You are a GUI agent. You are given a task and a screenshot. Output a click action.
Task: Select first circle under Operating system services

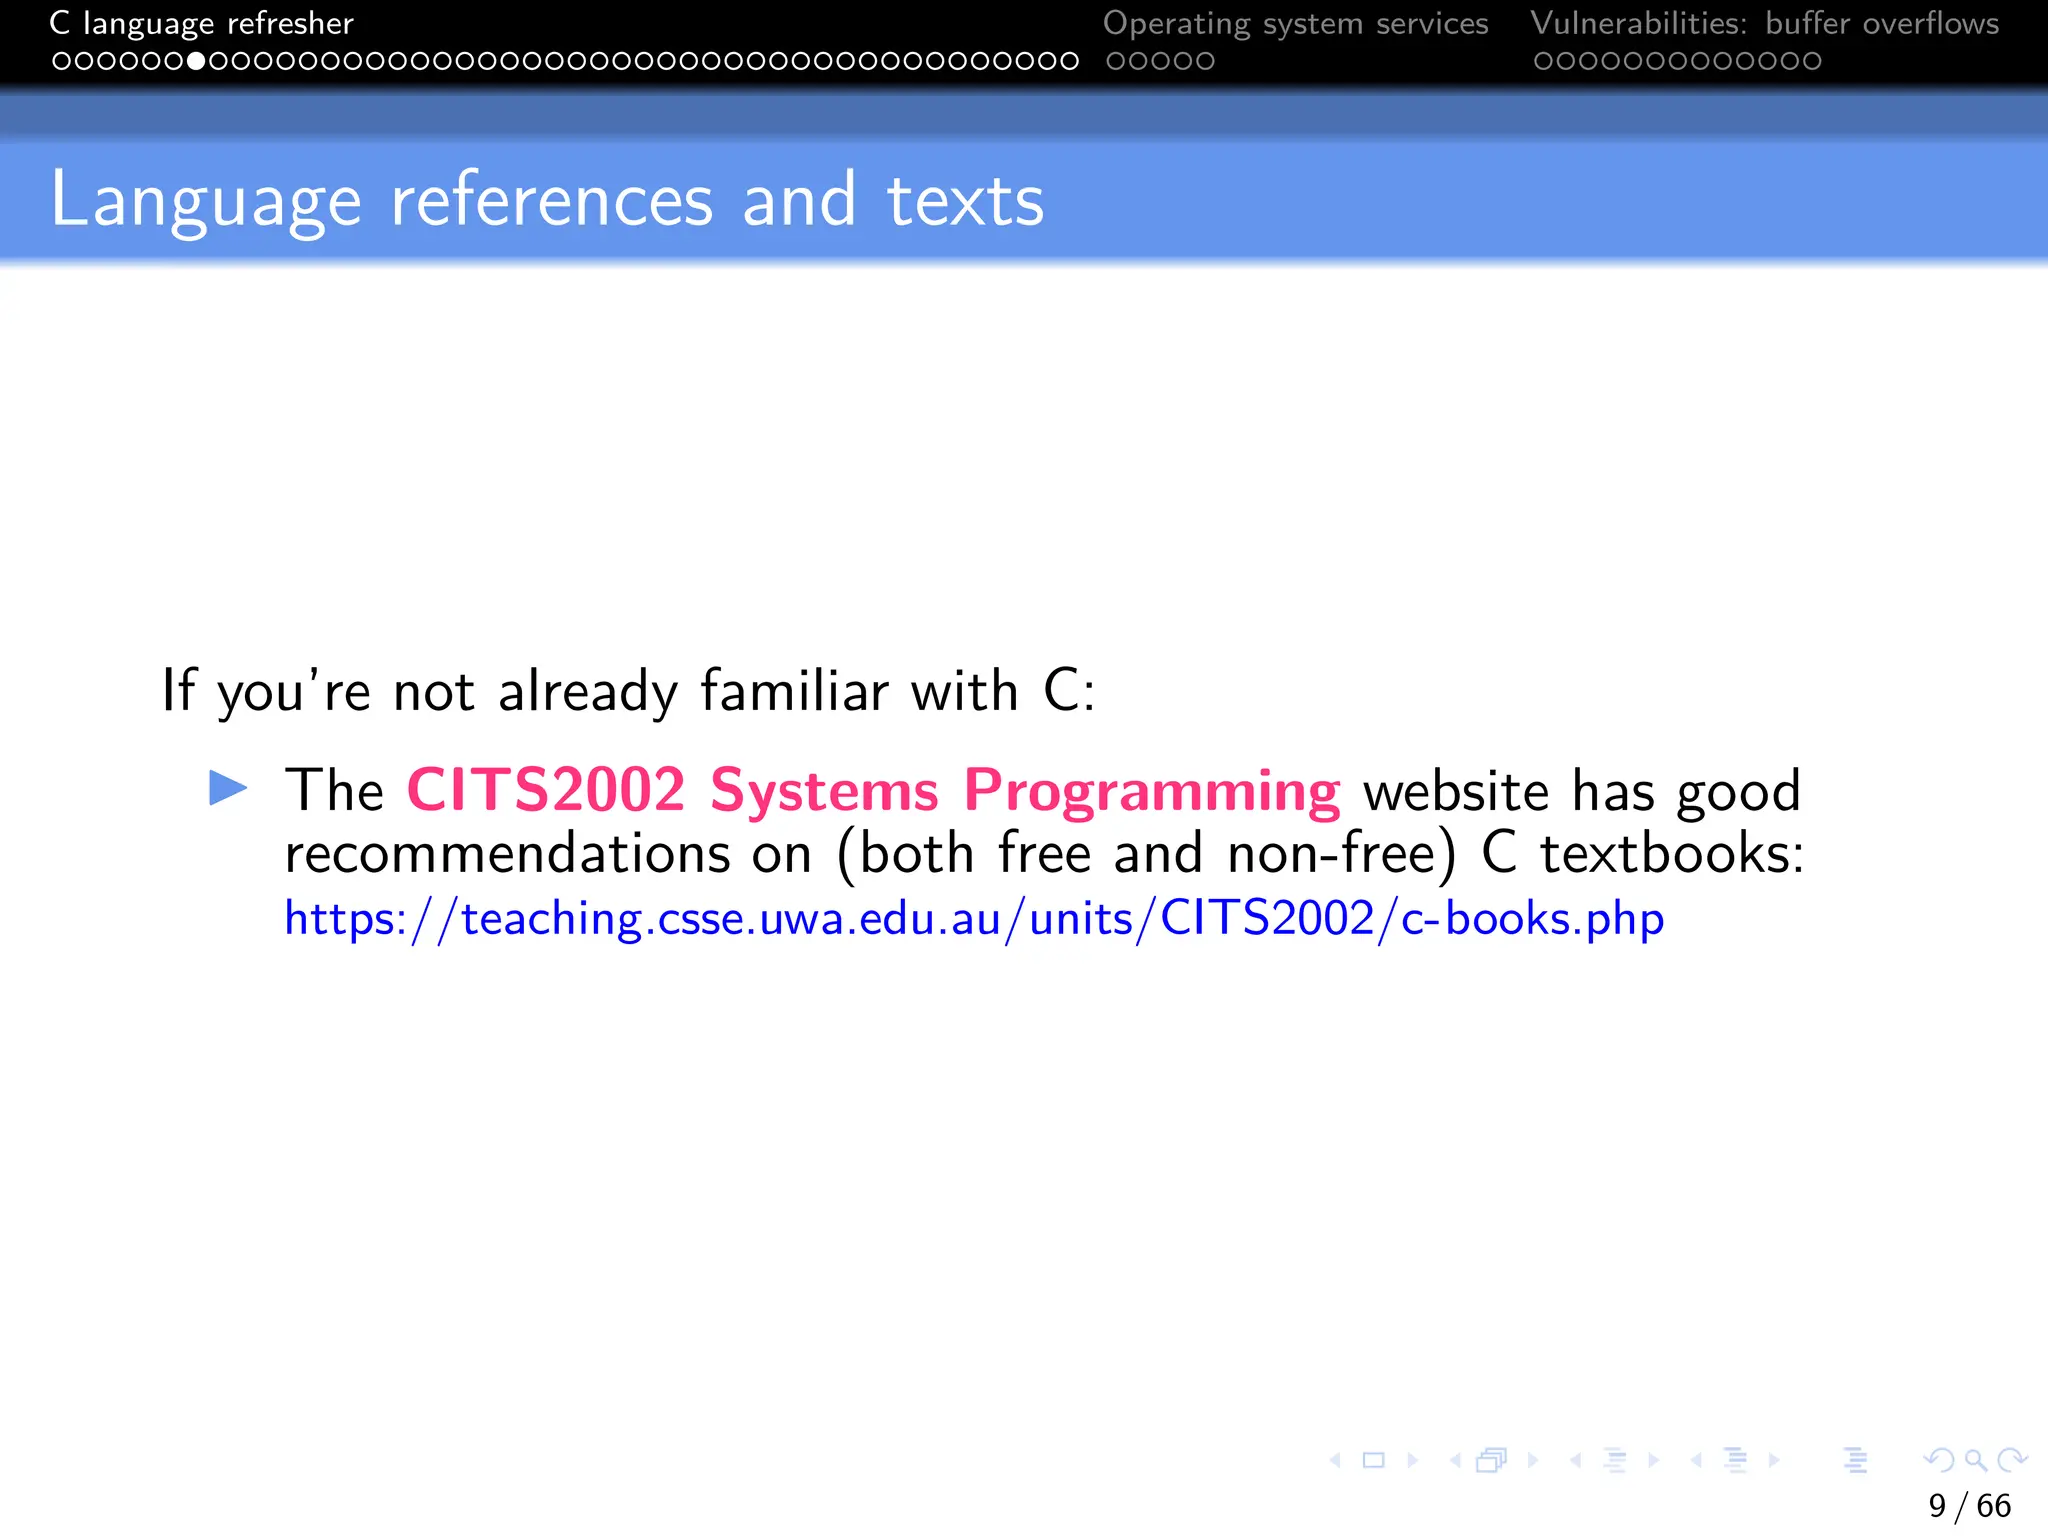point(1116,61)
